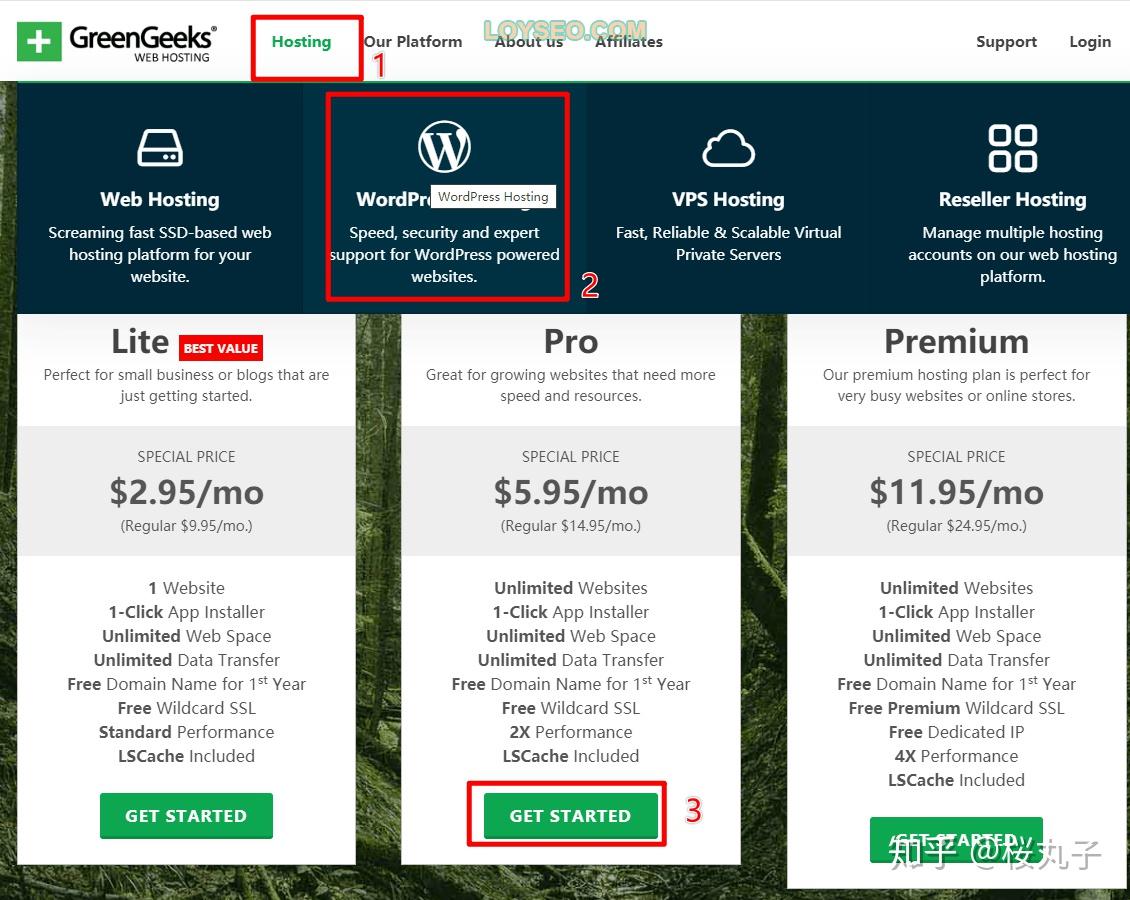
Task: Select the Web Hosting heading
Action: [160, 200]
